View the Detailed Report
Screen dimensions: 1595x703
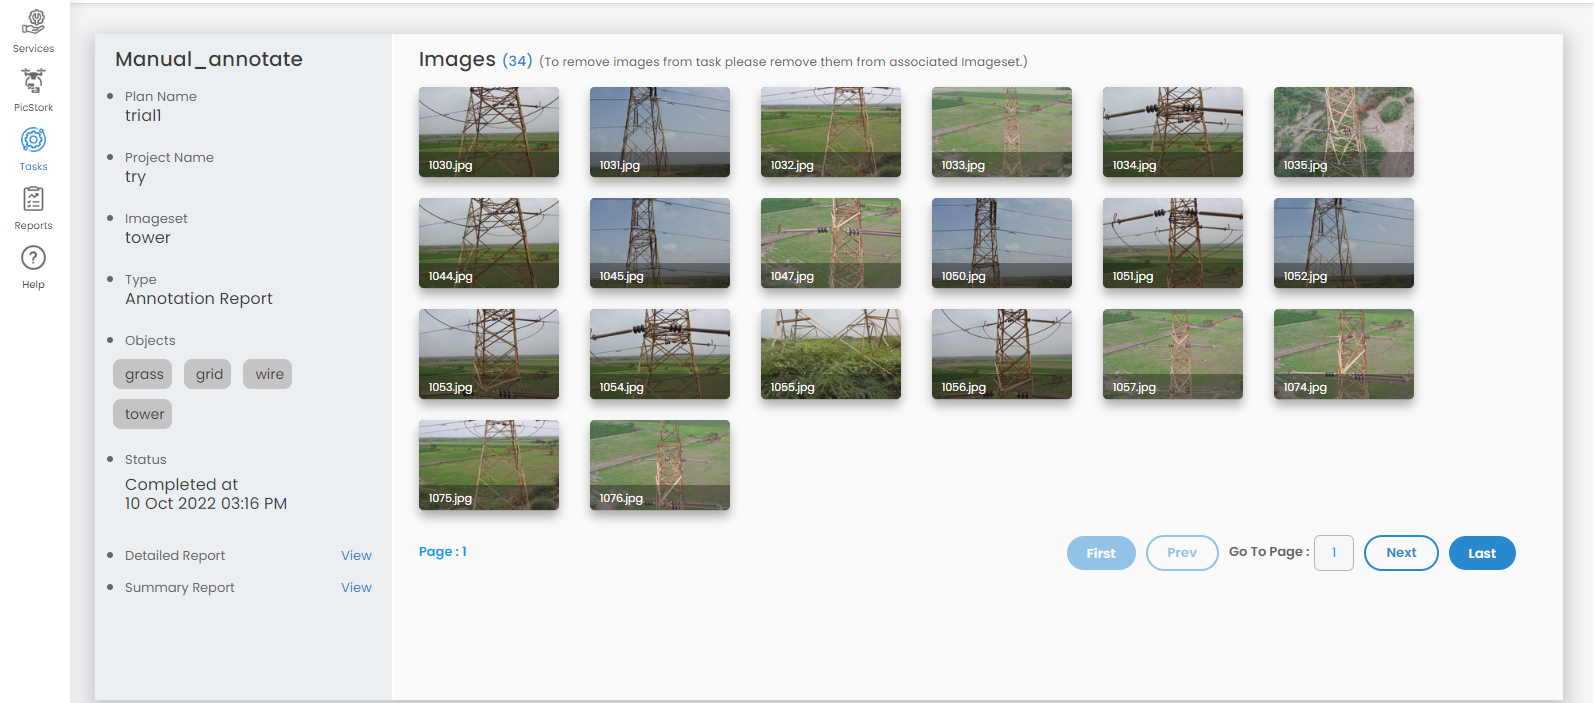(356, 556)
